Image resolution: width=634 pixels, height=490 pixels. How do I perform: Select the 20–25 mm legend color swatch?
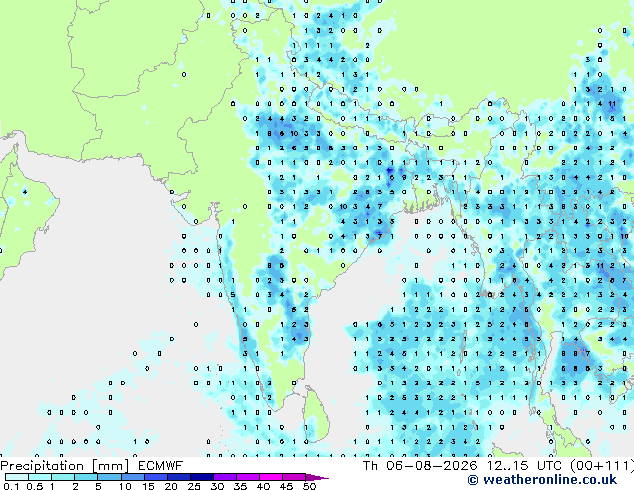pos(178,477)
